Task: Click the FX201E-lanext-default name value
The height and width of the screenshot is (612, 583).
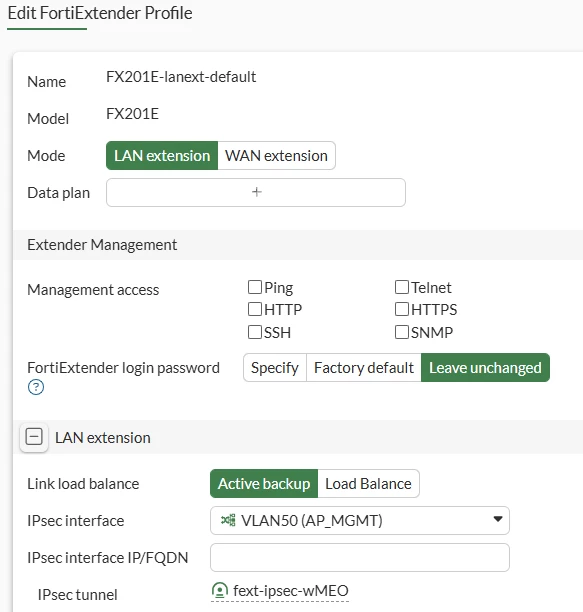Action: point(181,77)
